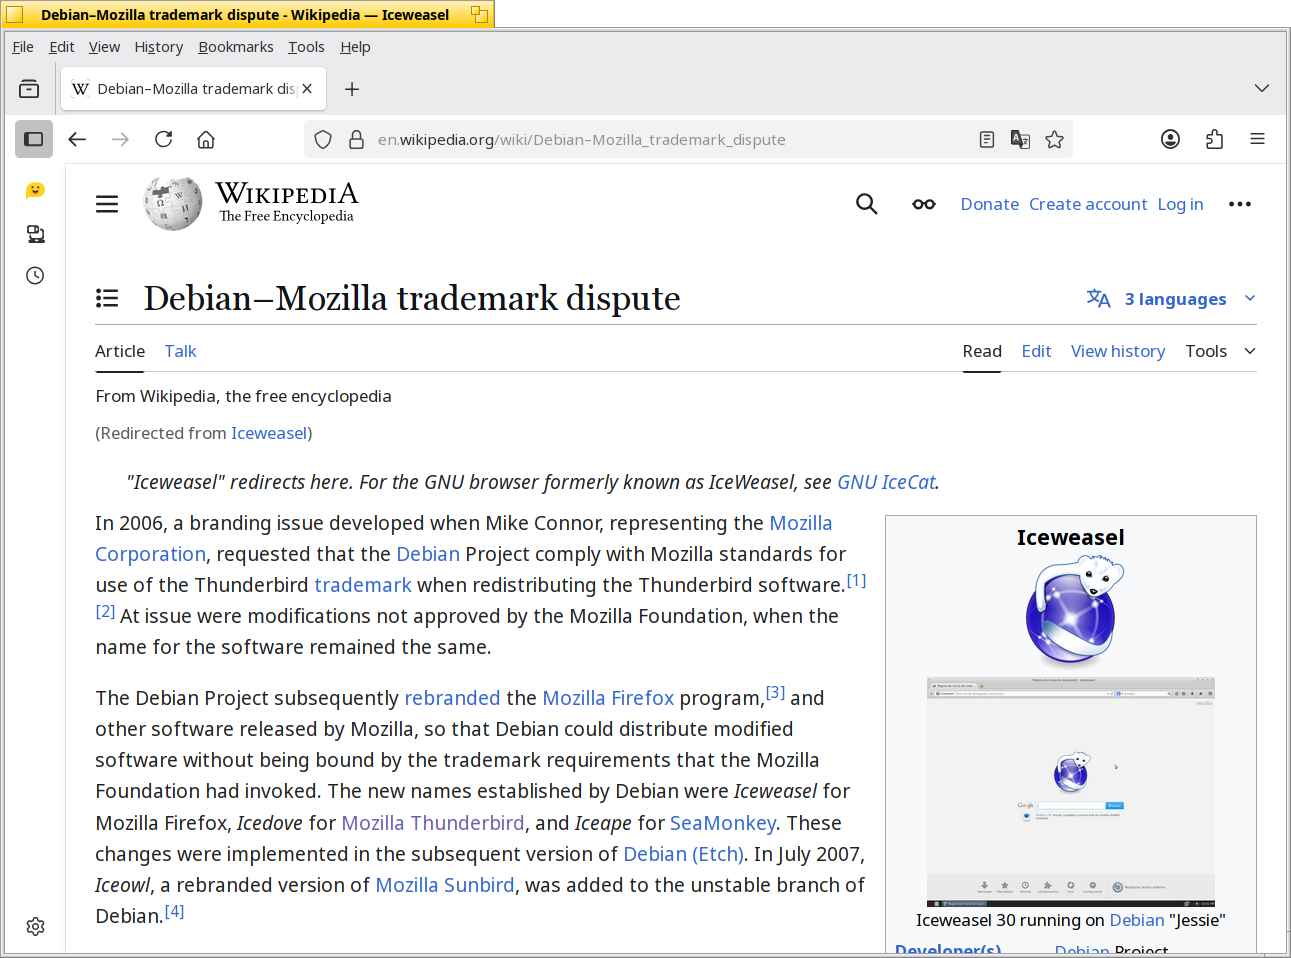The width and height of the screenshot is (1291, 958).
Task: Open Wikipedia search magnifier
Action: point(866,204)
